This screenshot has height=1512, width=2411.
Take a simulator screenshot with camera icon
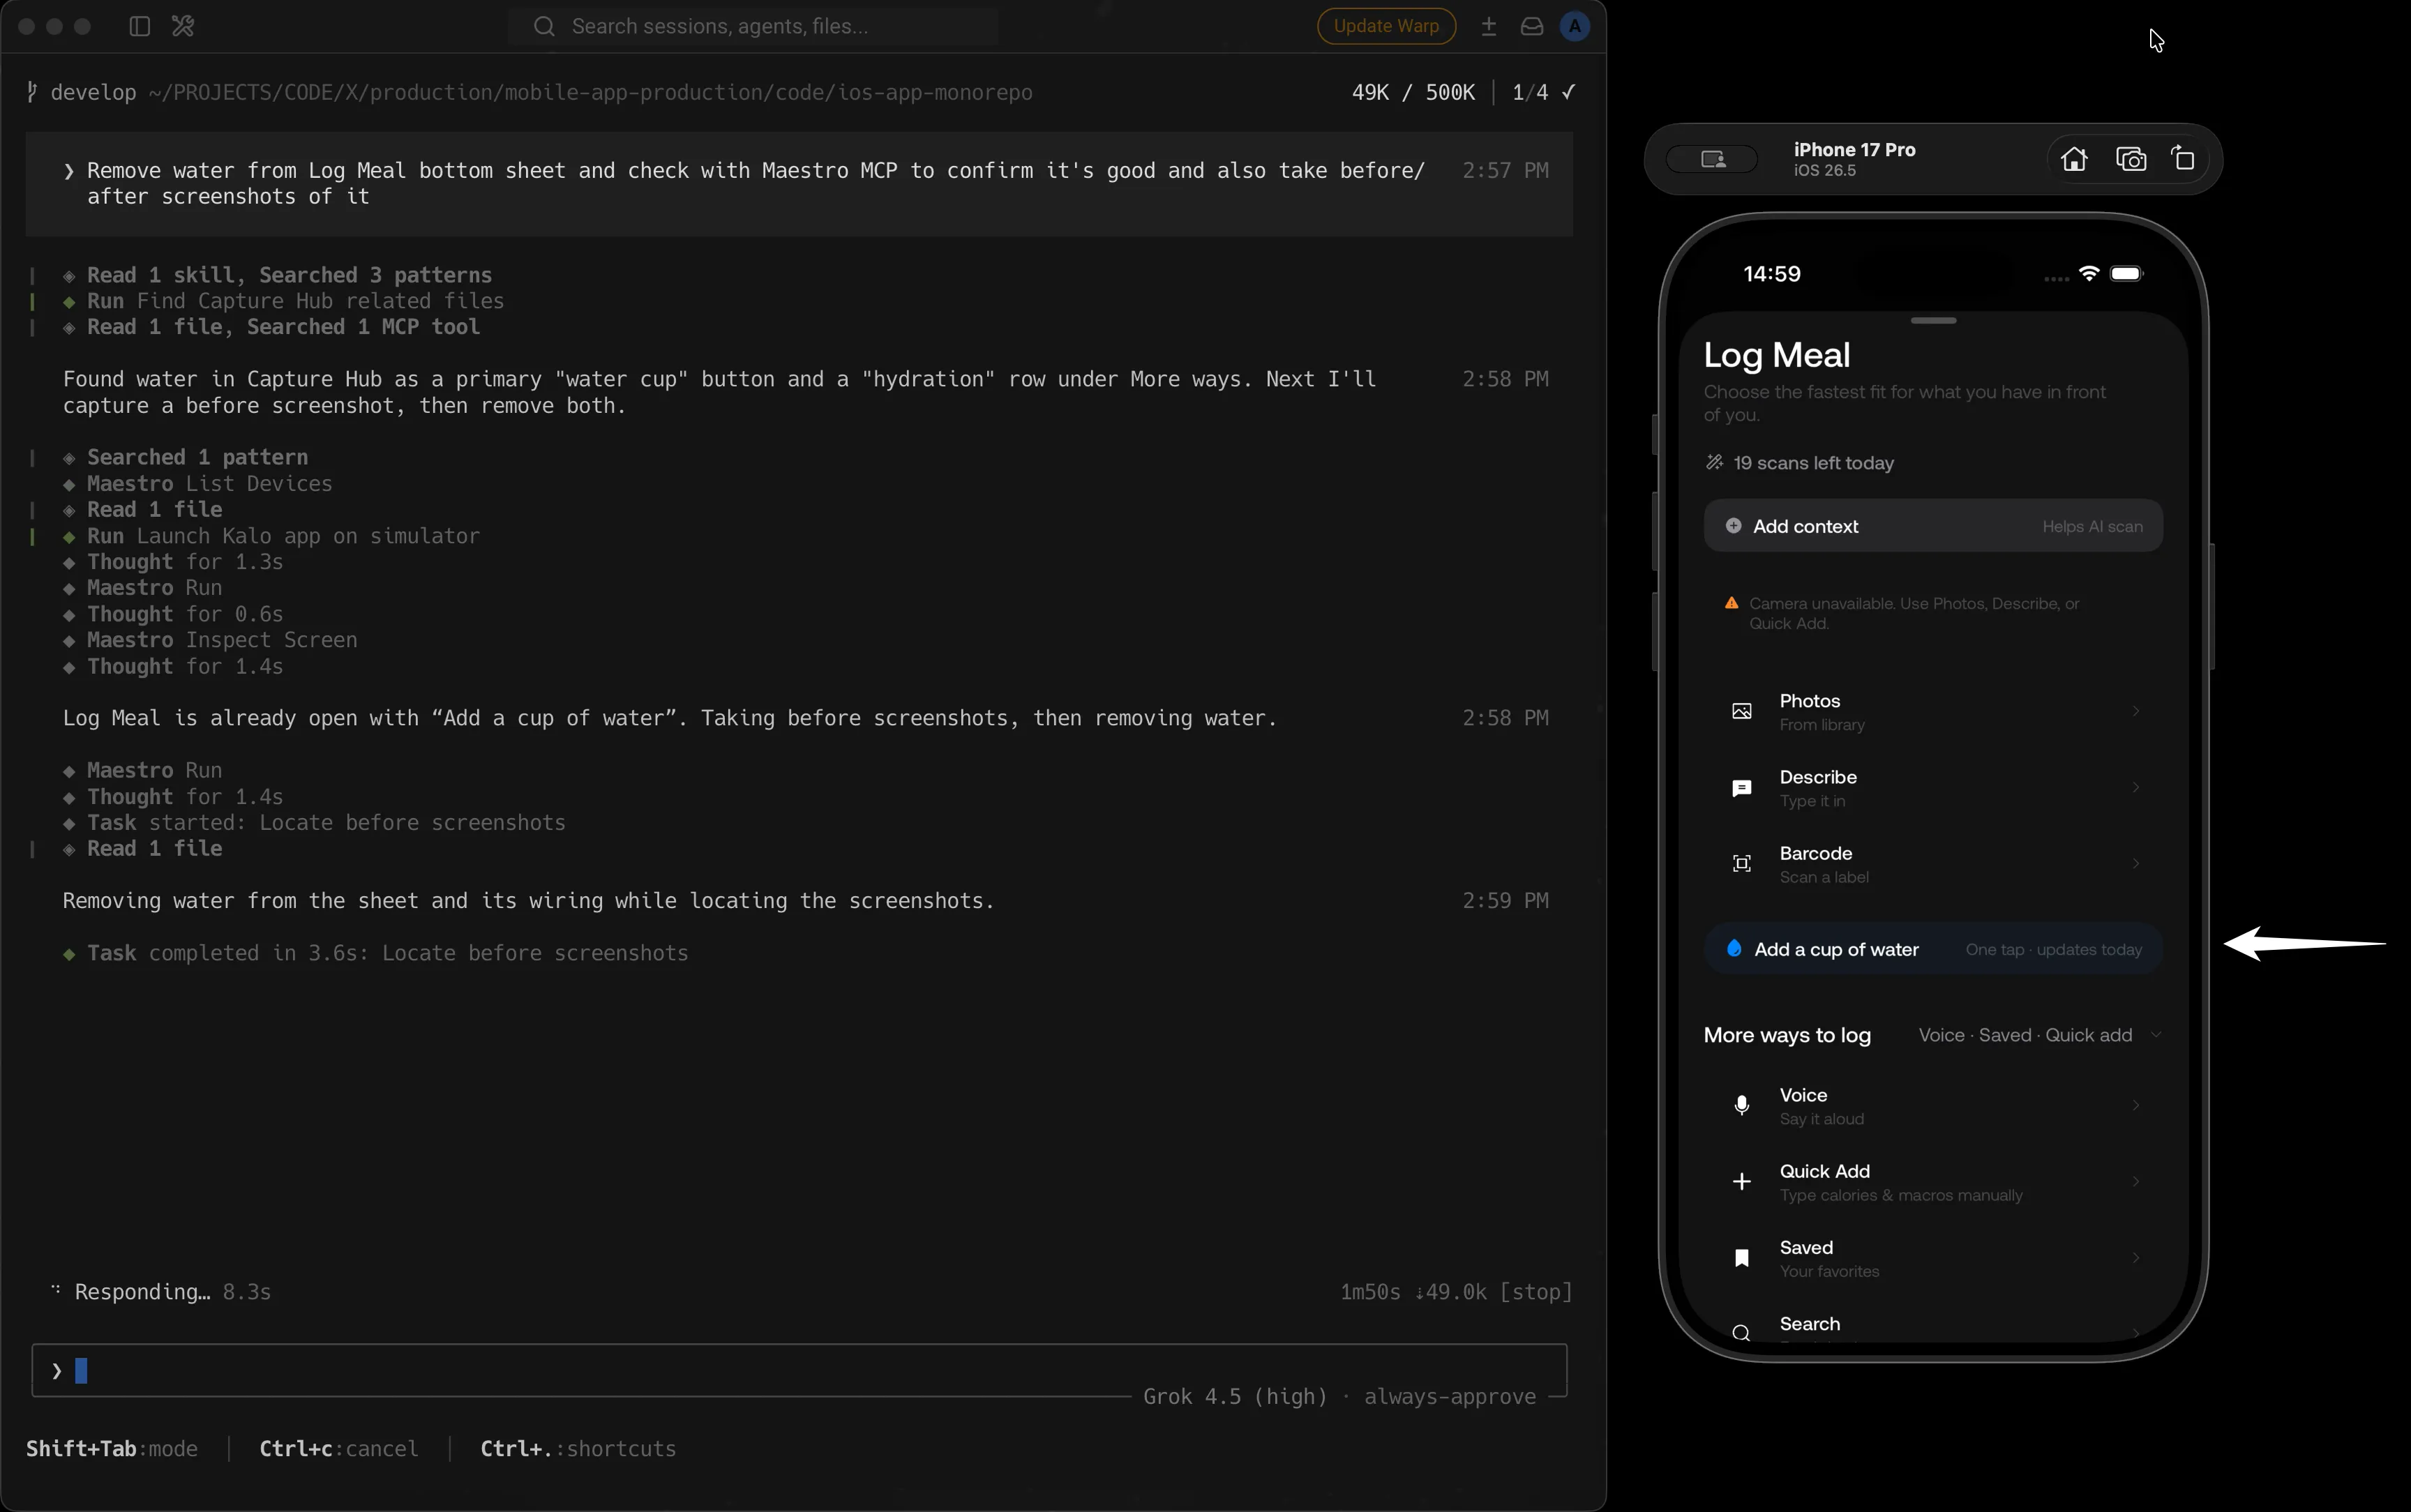[2131, 159]
